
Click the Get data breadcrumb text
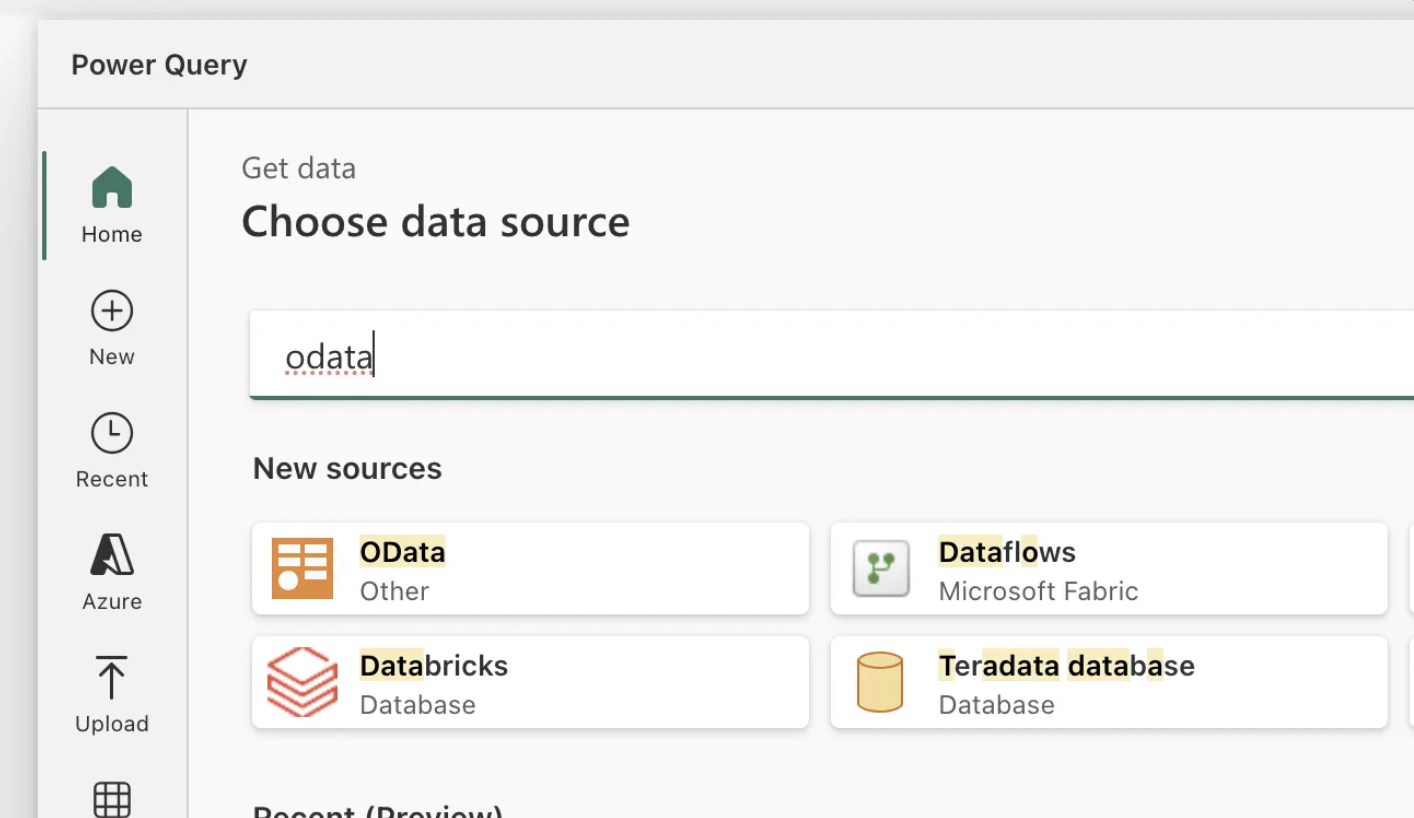tap(299, 168)
